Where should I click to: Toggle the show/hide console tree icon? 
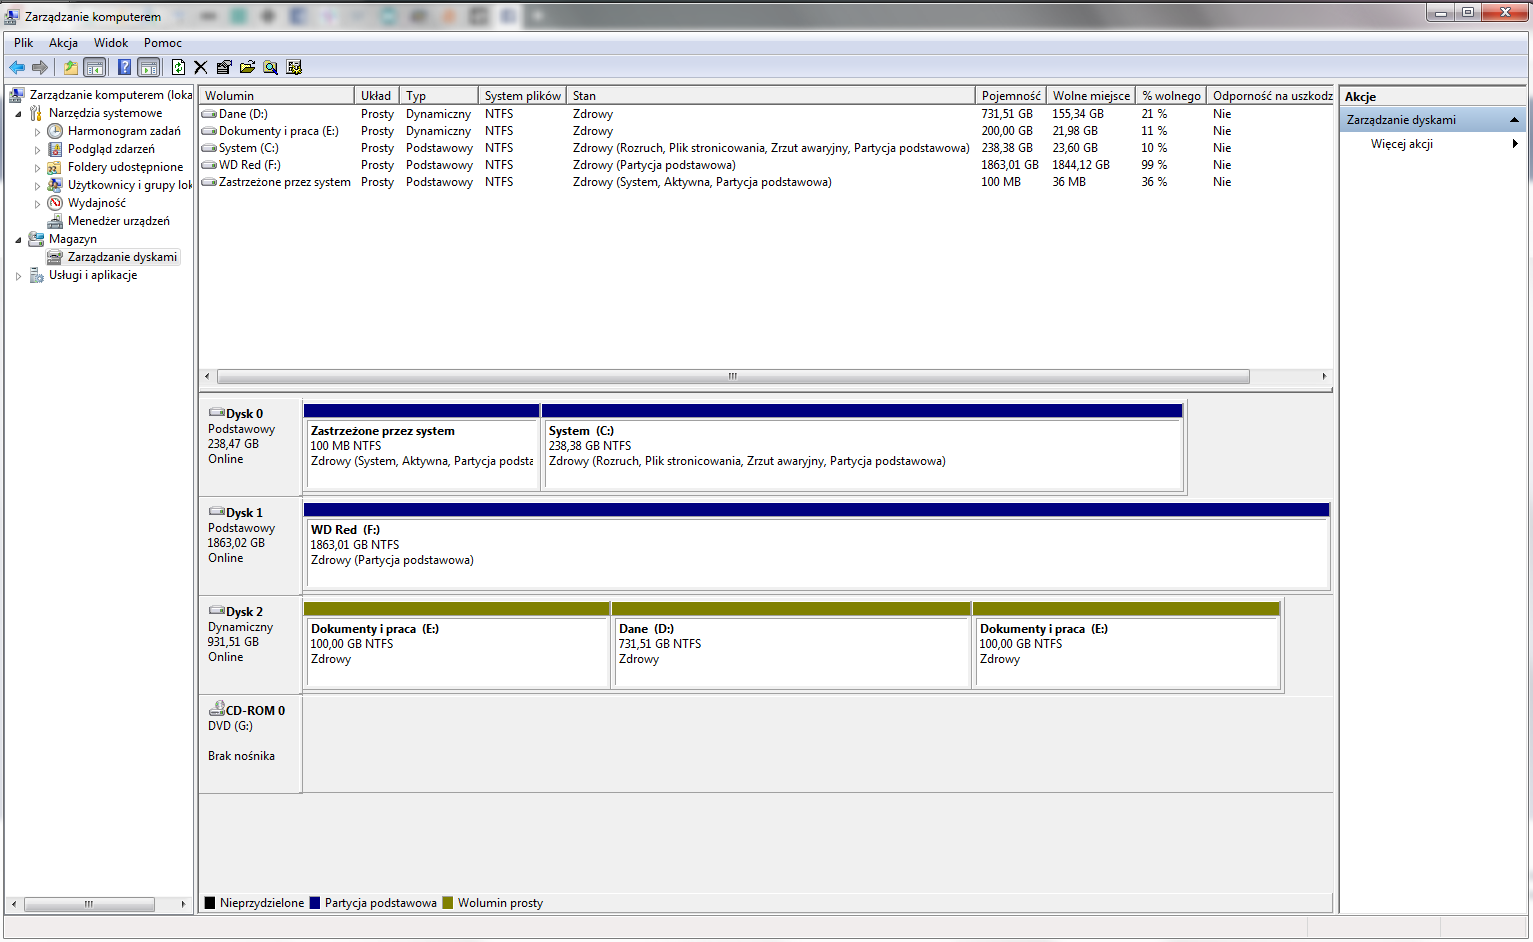pos(95,67)
